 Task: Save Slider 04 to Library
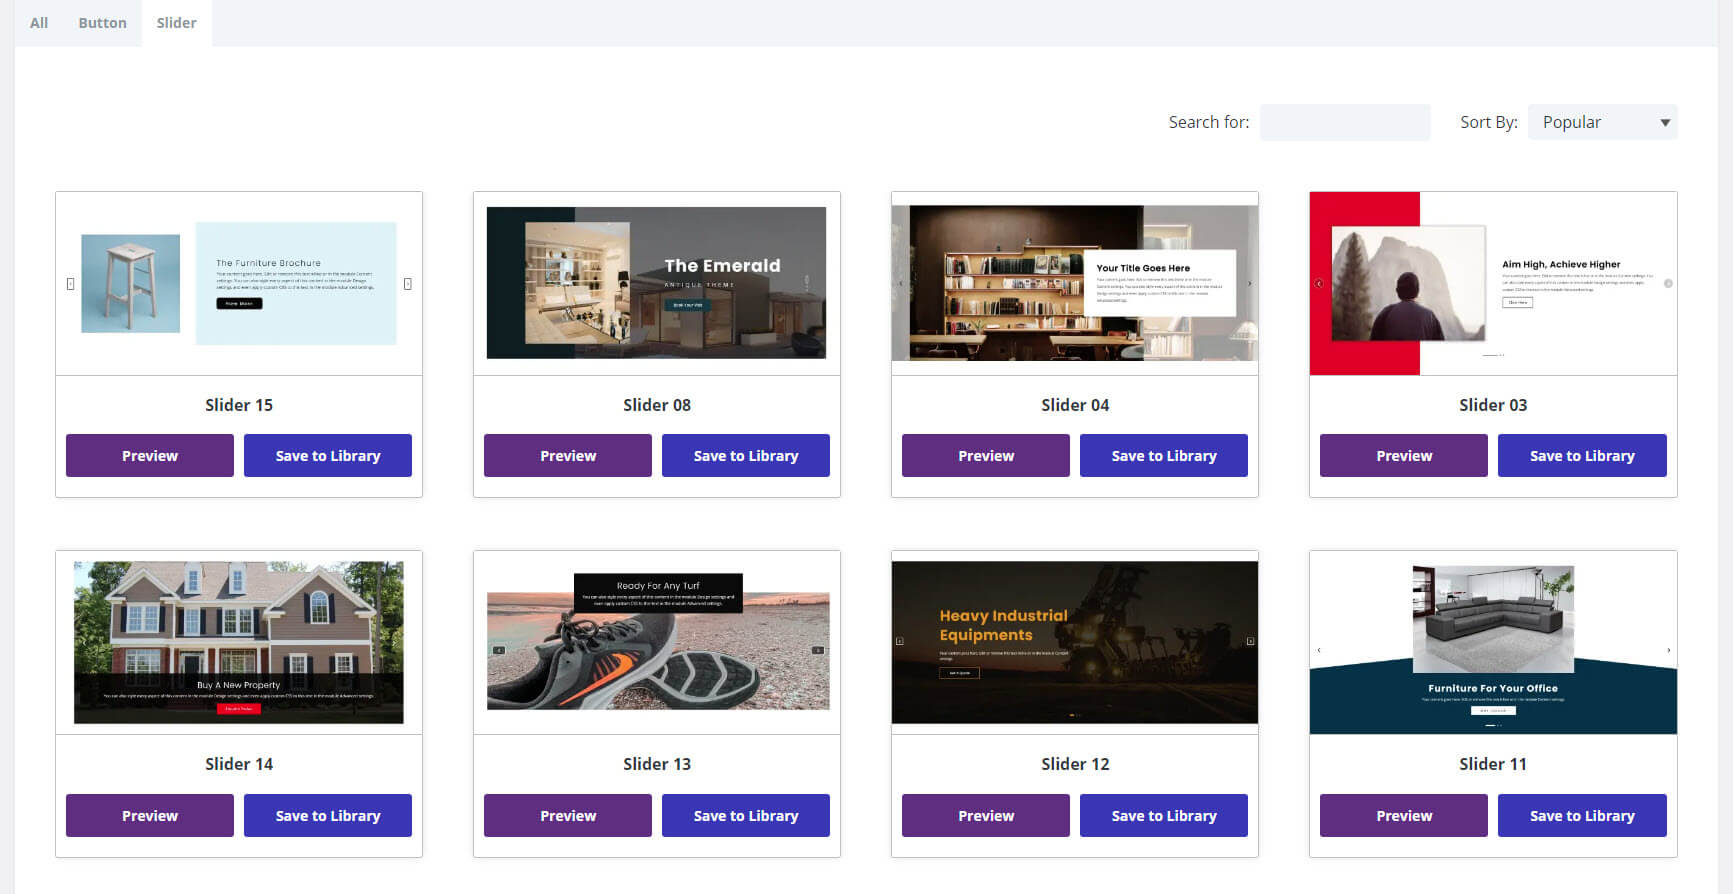(1164, 455)
